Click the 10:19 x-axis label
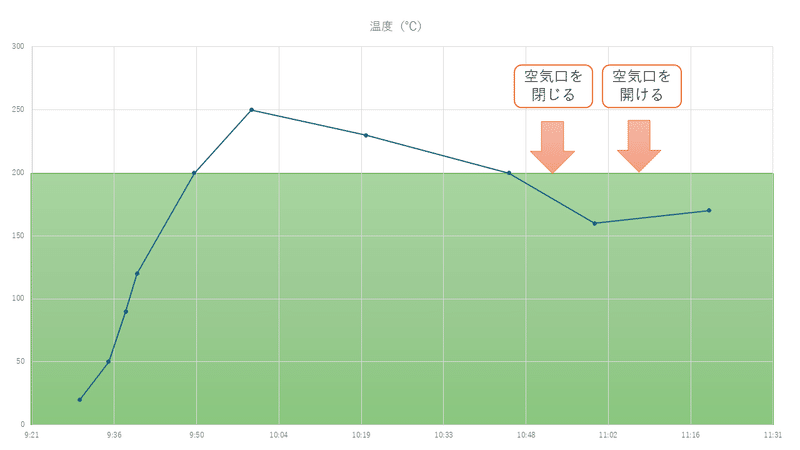Image resolution: width=800 pixels, height=450 pixels. pyautogui.click(x=361, y=435)
